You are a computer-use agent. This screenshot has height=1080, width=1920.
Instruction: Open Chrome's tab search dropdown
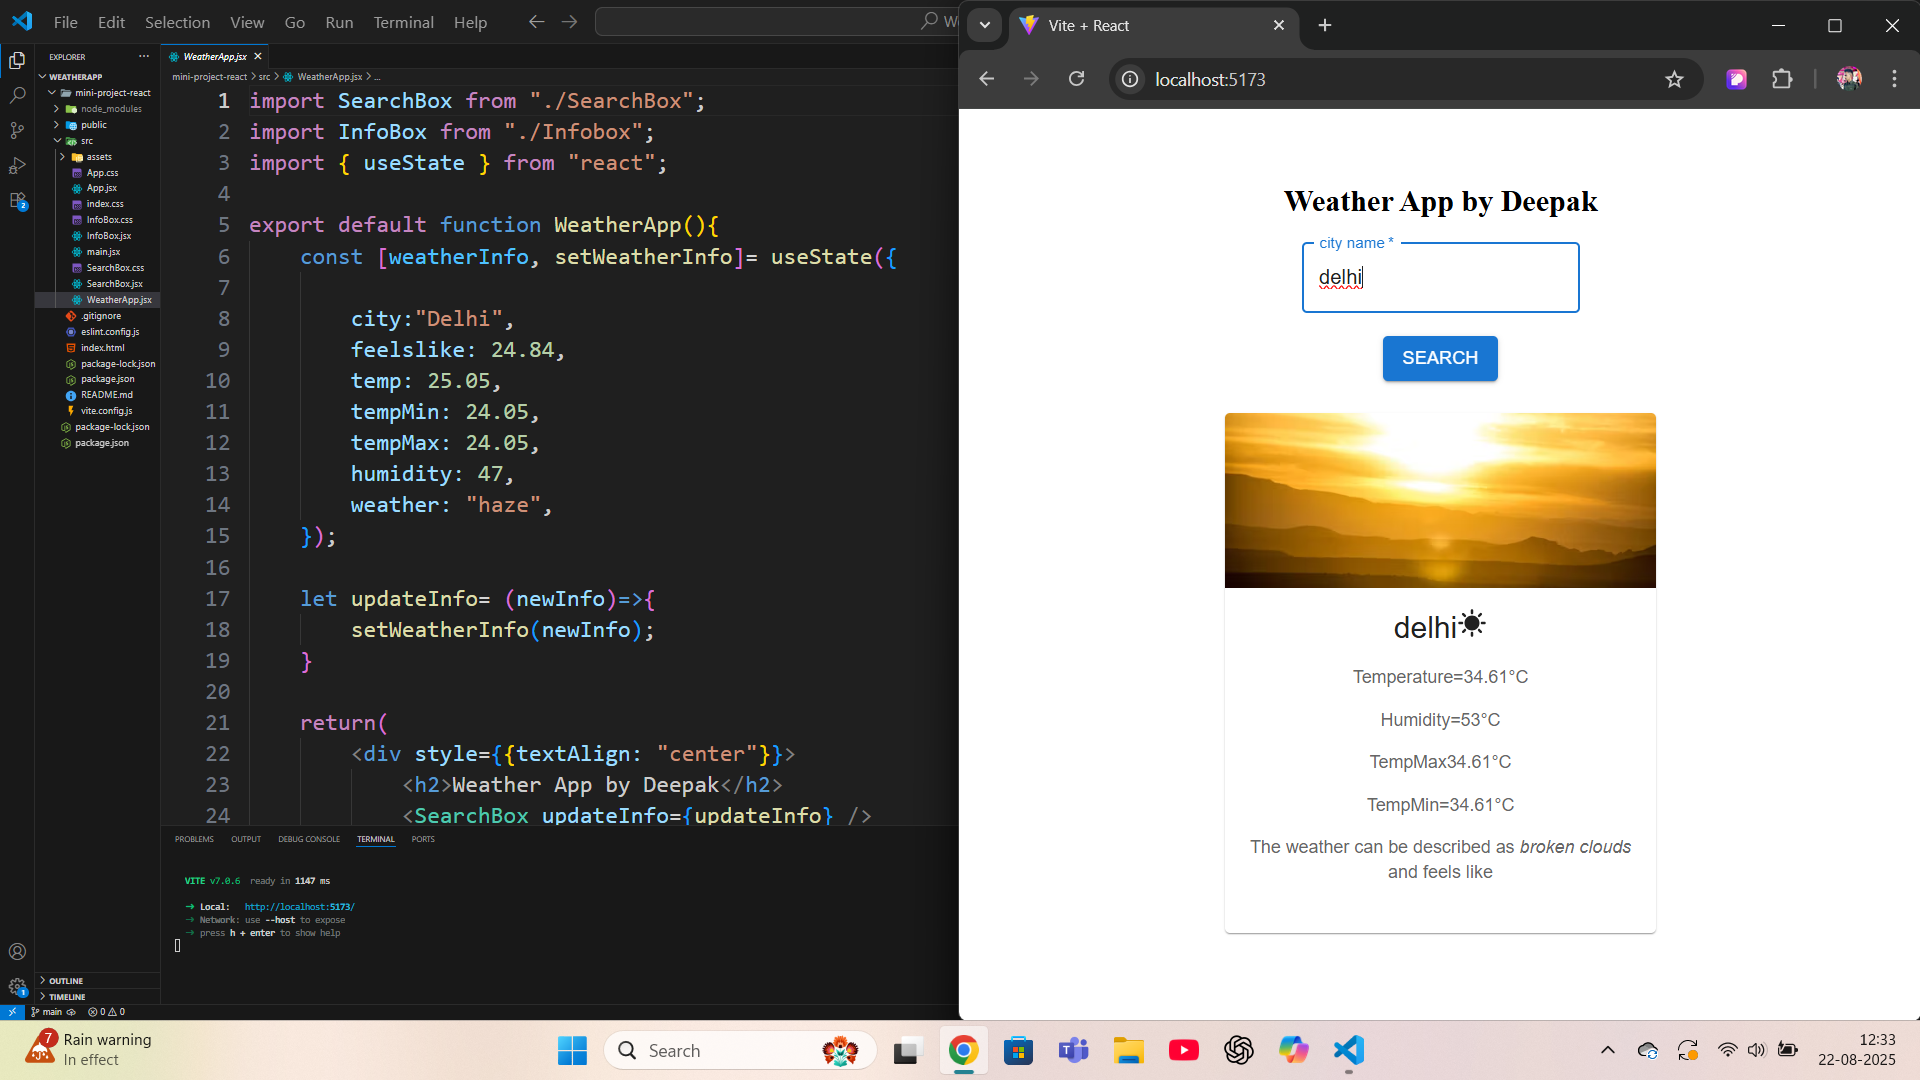985,25
